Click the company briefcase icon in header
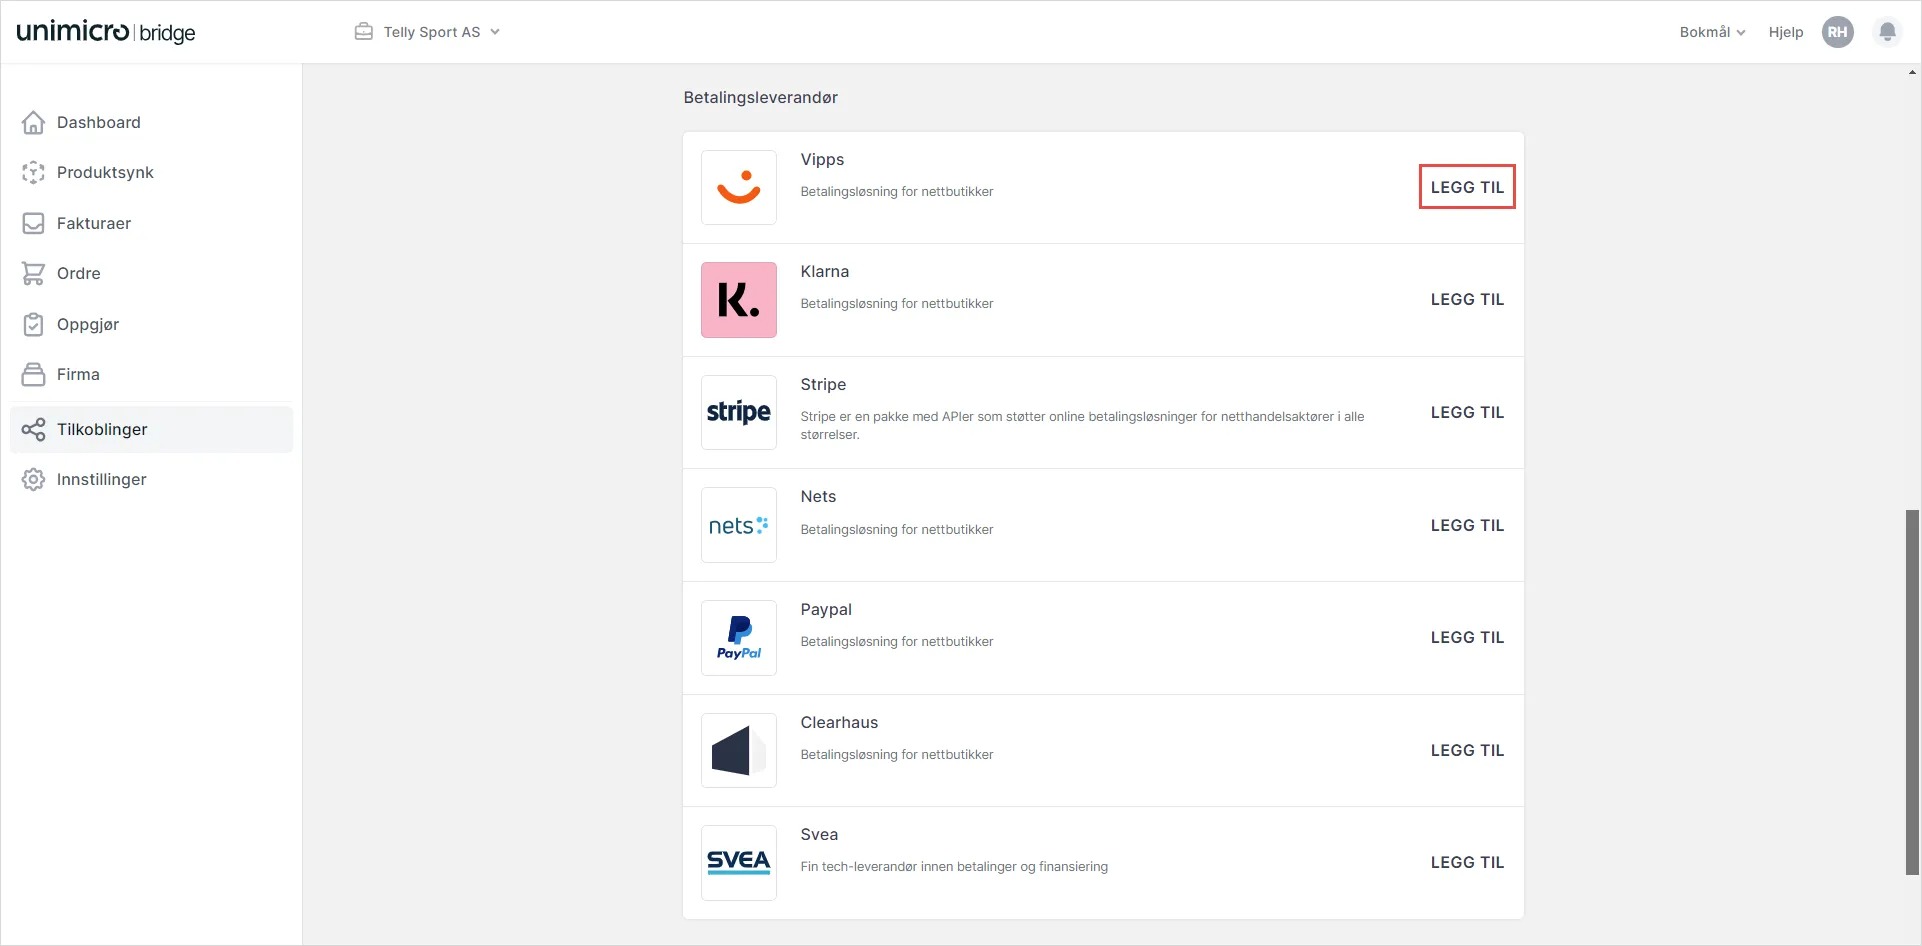The width and height of the screenshot is (1922, 946). point(364,32)
